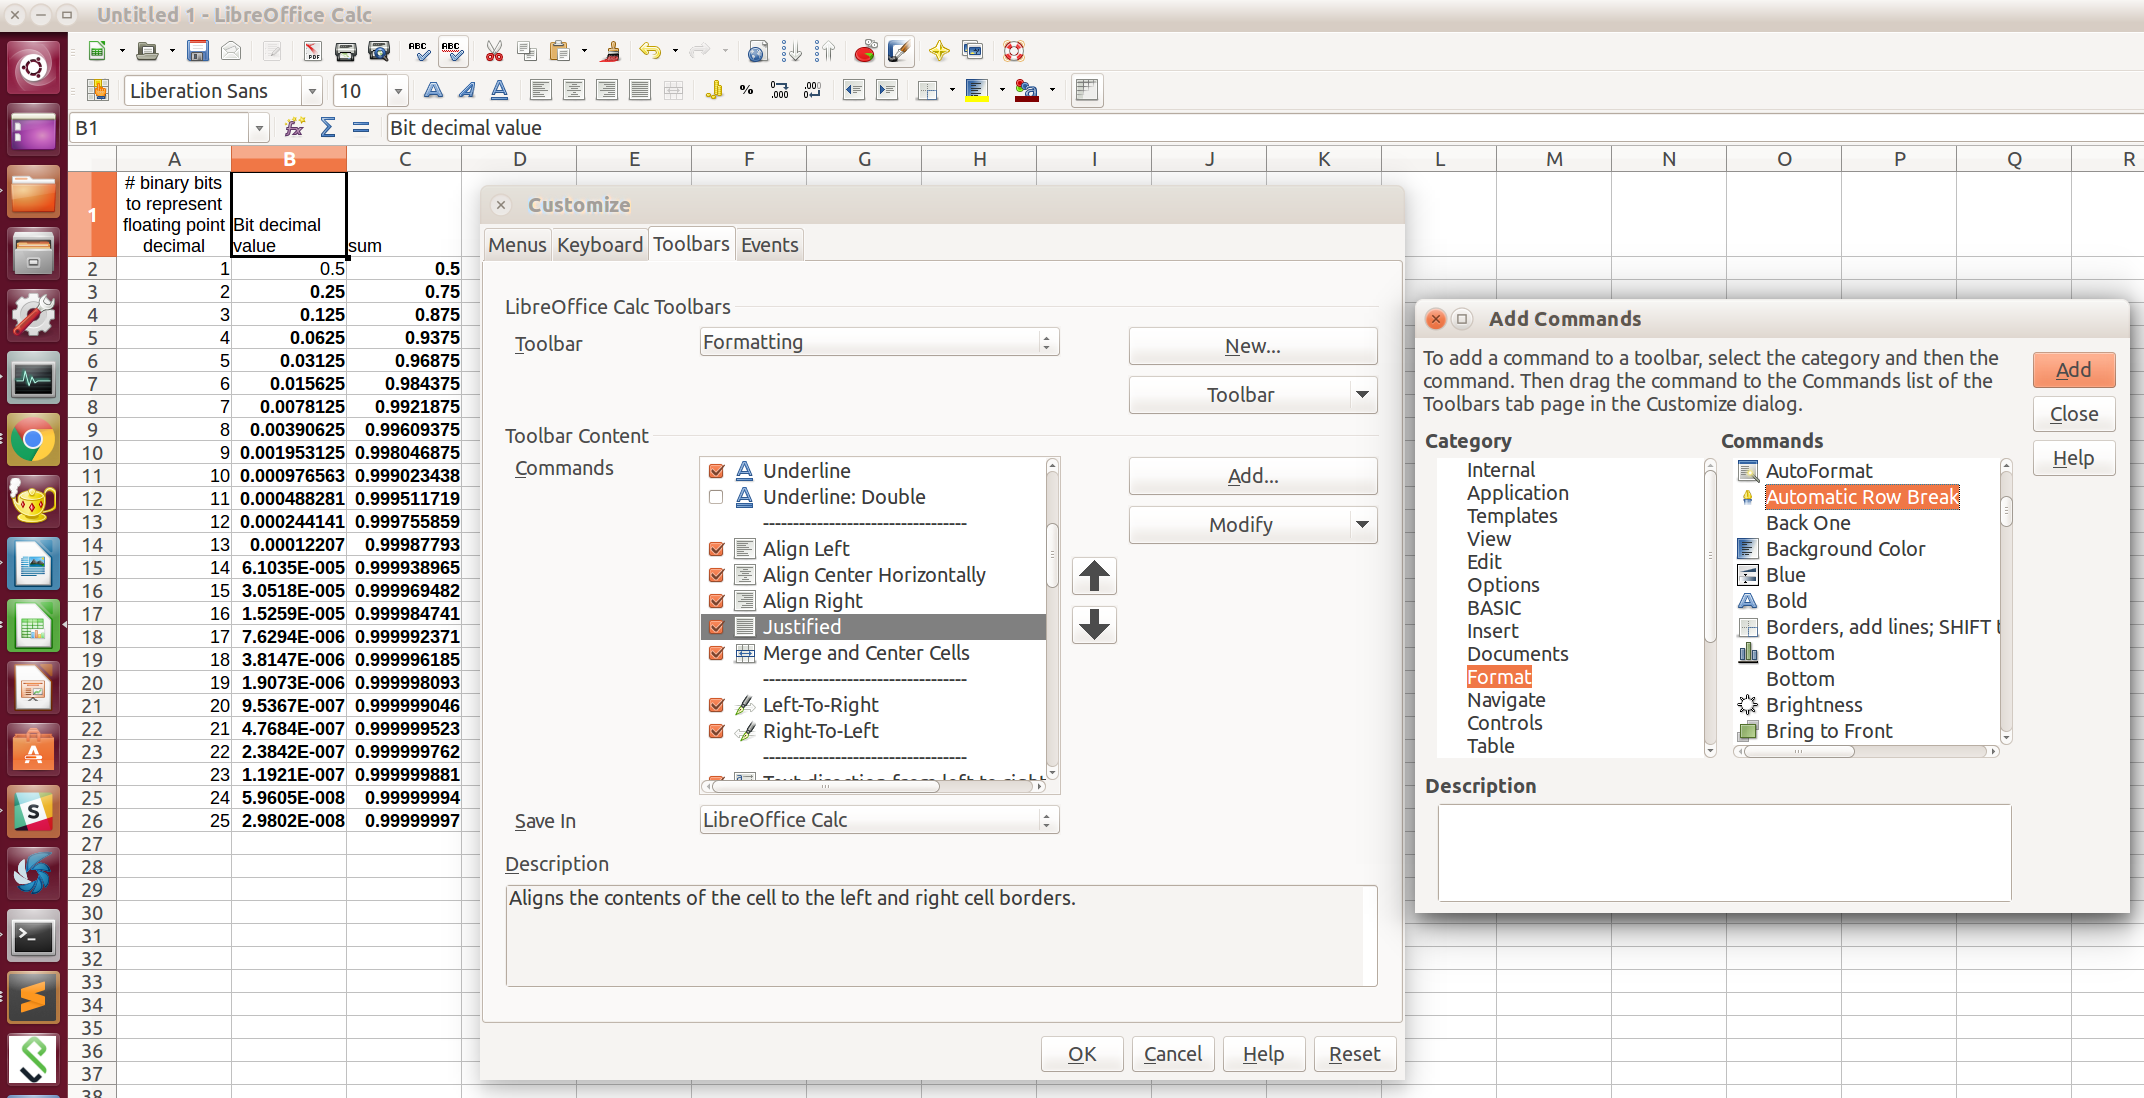
Task: Switch to the Keyboard tab
Action: tap(600, 244)
